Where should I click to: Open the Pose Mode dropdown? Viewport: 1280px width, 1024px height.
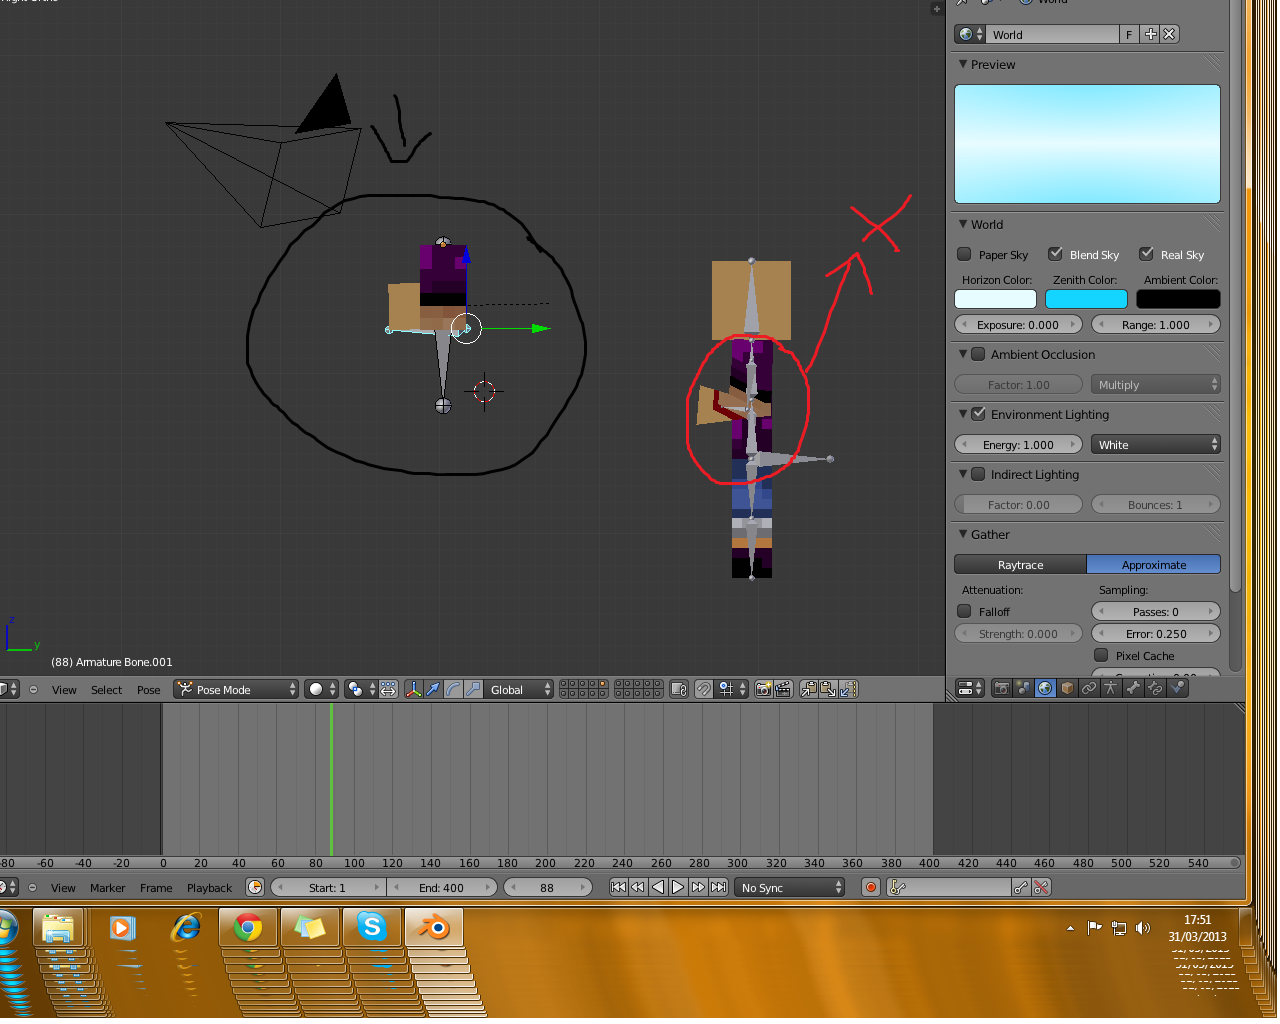click(x=236, y=689)
